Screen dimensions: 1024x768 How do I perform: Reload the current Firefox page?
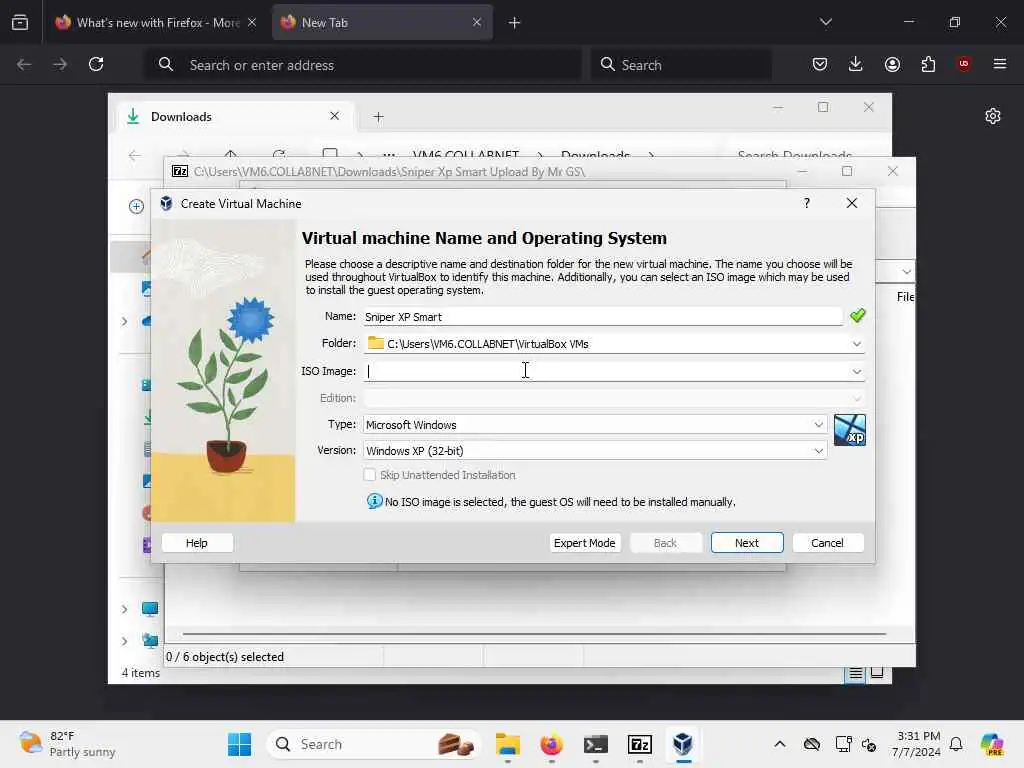point(96,64)
